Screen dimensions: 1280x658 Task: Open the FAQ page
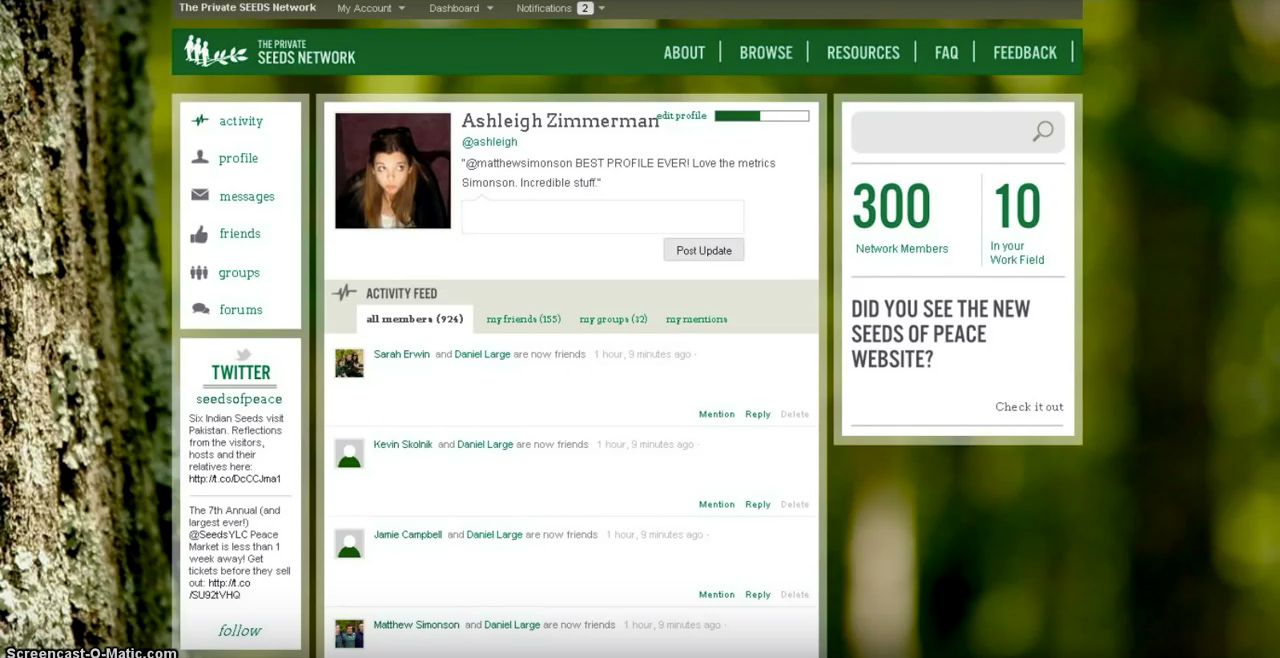[946, 52]
